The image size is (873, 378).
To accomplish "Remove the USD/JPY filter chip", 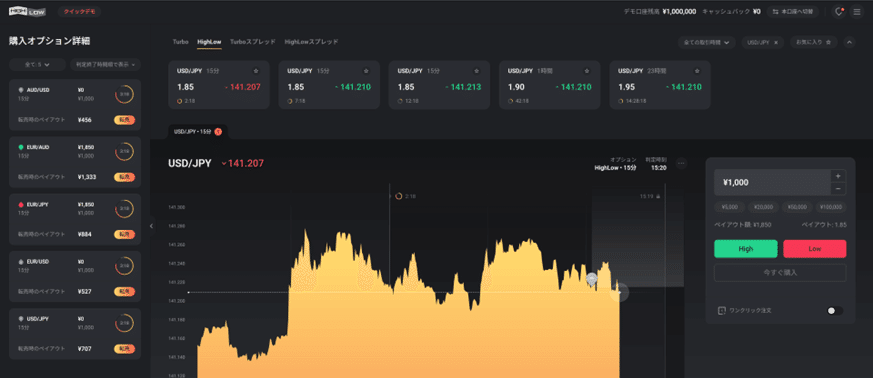I will (776, 42).
